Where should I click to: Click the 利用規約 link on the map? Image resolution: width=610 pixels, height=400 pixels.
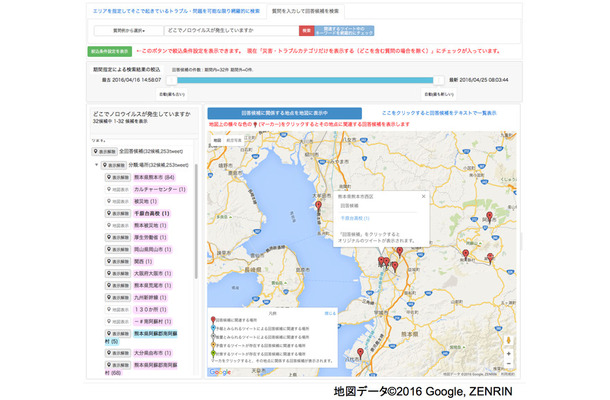(x=507, y=374)
